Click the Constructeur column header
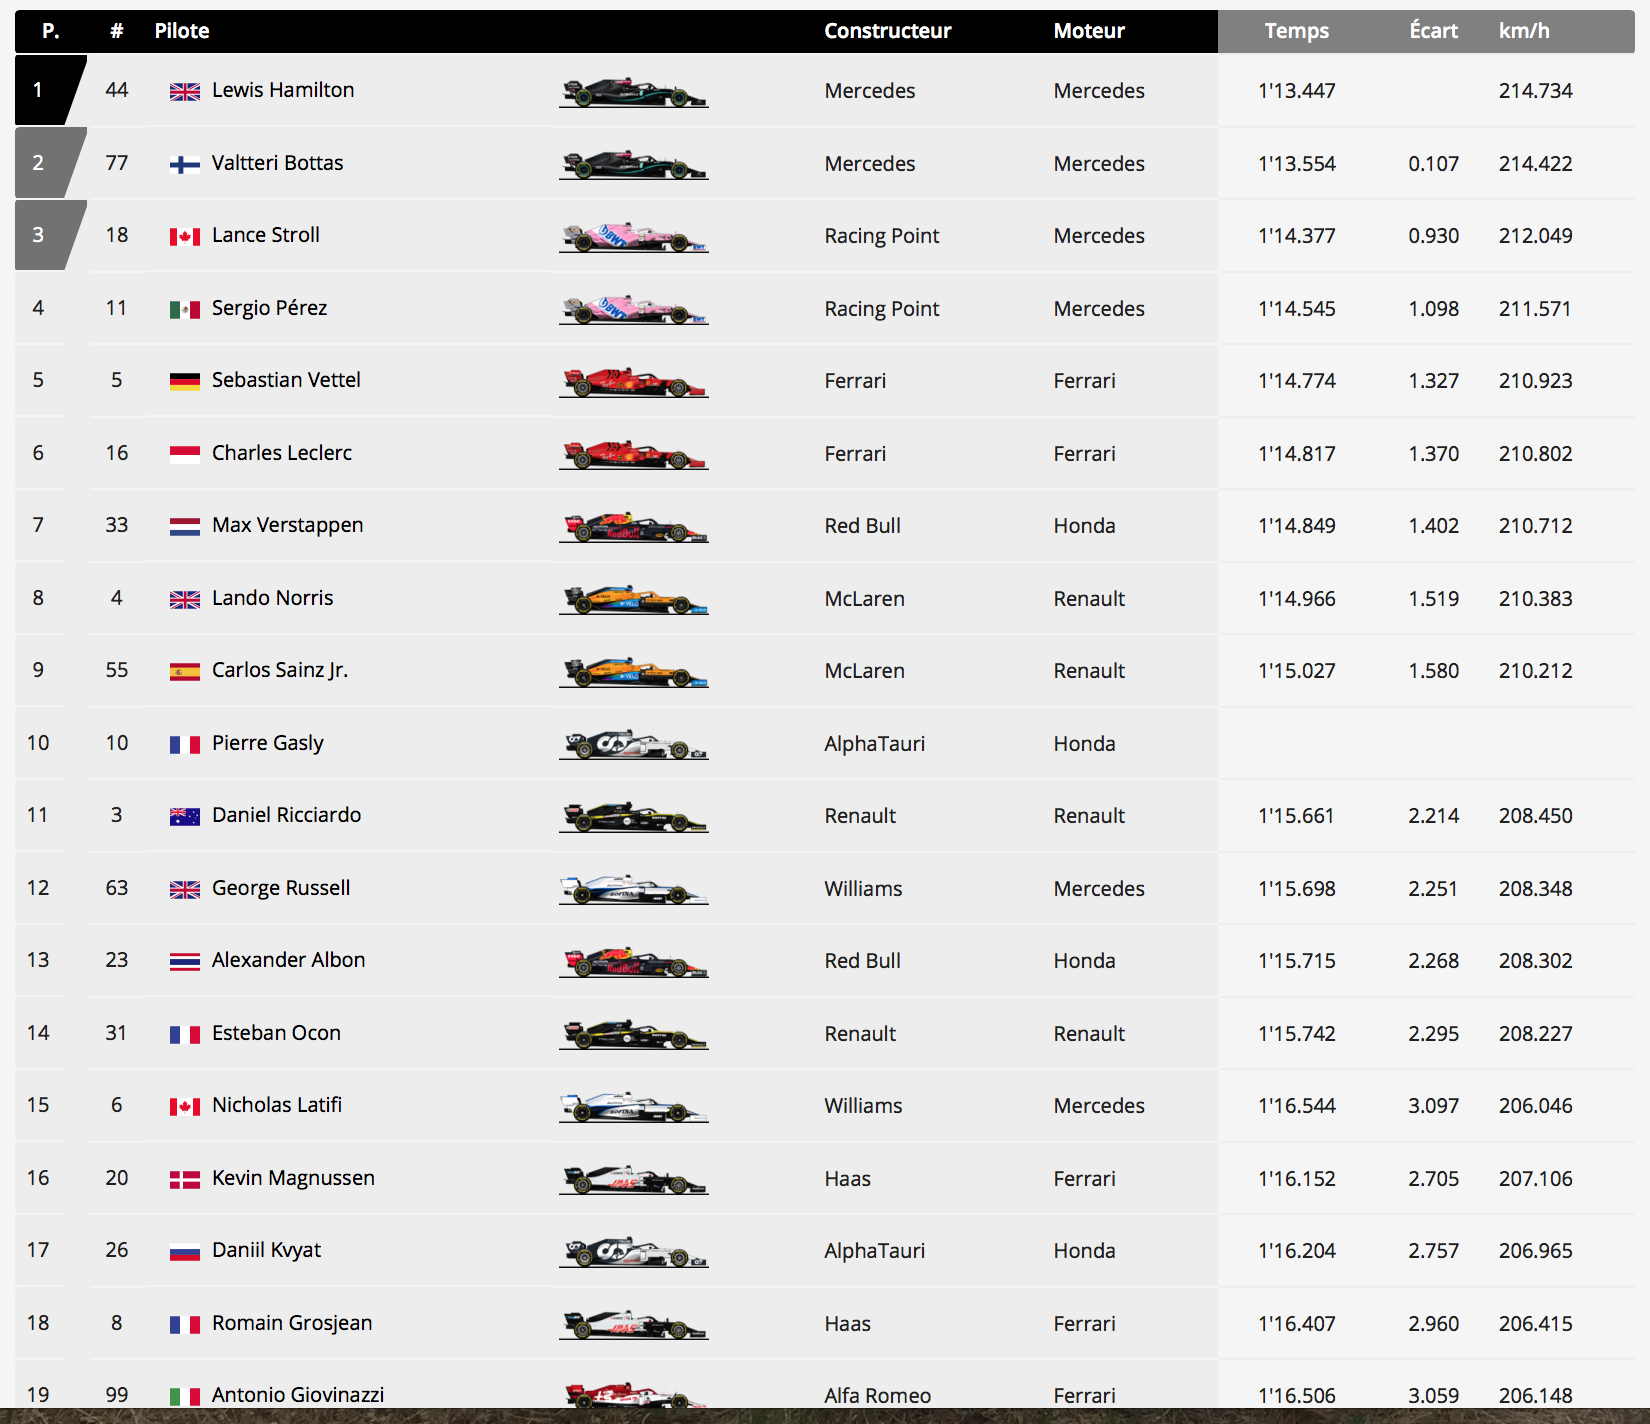This screenshot has height=1424, width=1650. click(888, 31)
